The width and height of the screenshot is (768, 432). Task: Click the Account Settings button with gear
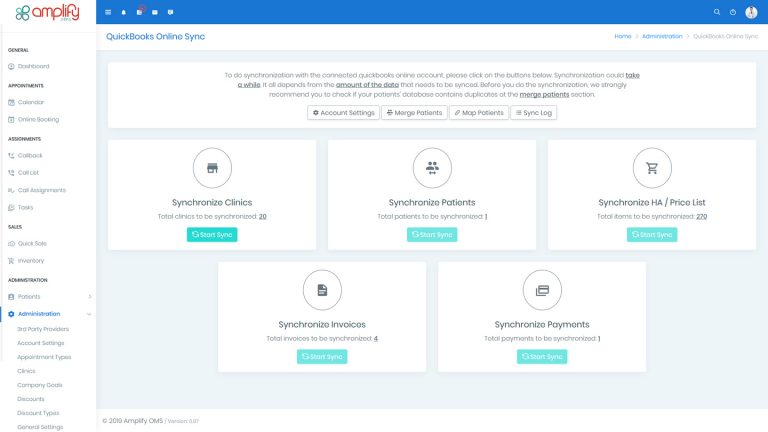[343, 113]
